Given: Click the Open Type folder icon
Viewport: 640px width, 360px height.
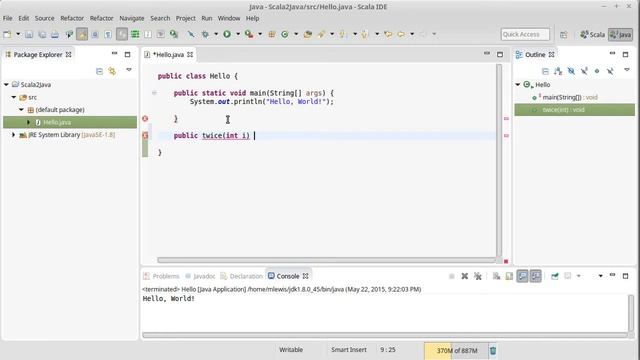Looking at the screenshot, I should click(308, 34).
